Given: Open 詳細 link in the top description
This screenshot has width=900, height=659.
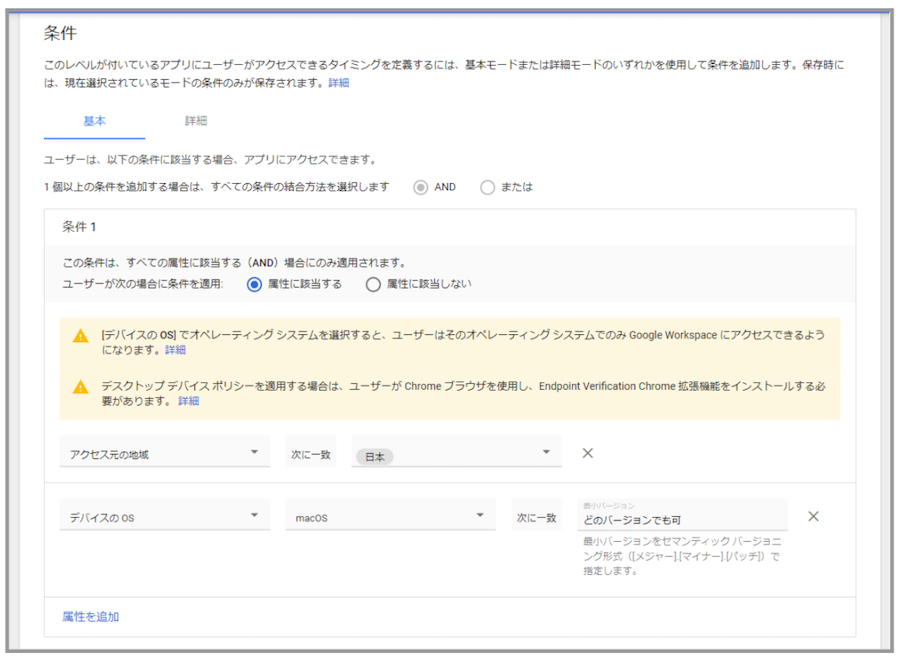Looking at the screenshot, I should pos(339,83).
